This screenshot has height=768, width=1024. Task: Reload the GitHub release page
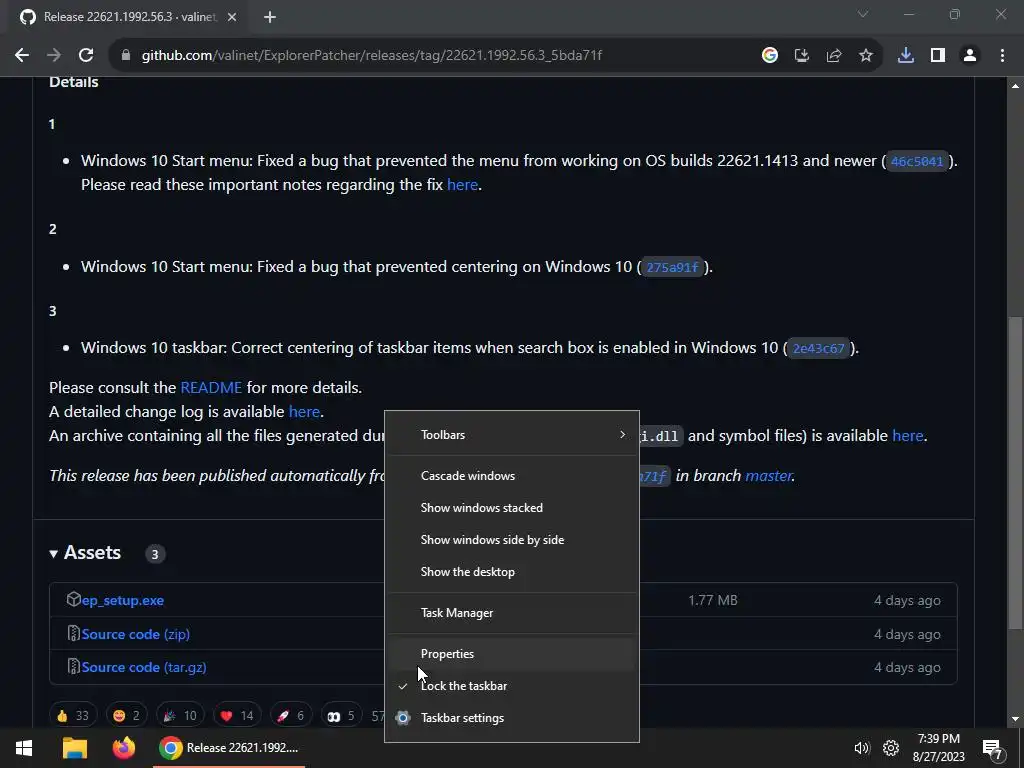pos(86,56)
